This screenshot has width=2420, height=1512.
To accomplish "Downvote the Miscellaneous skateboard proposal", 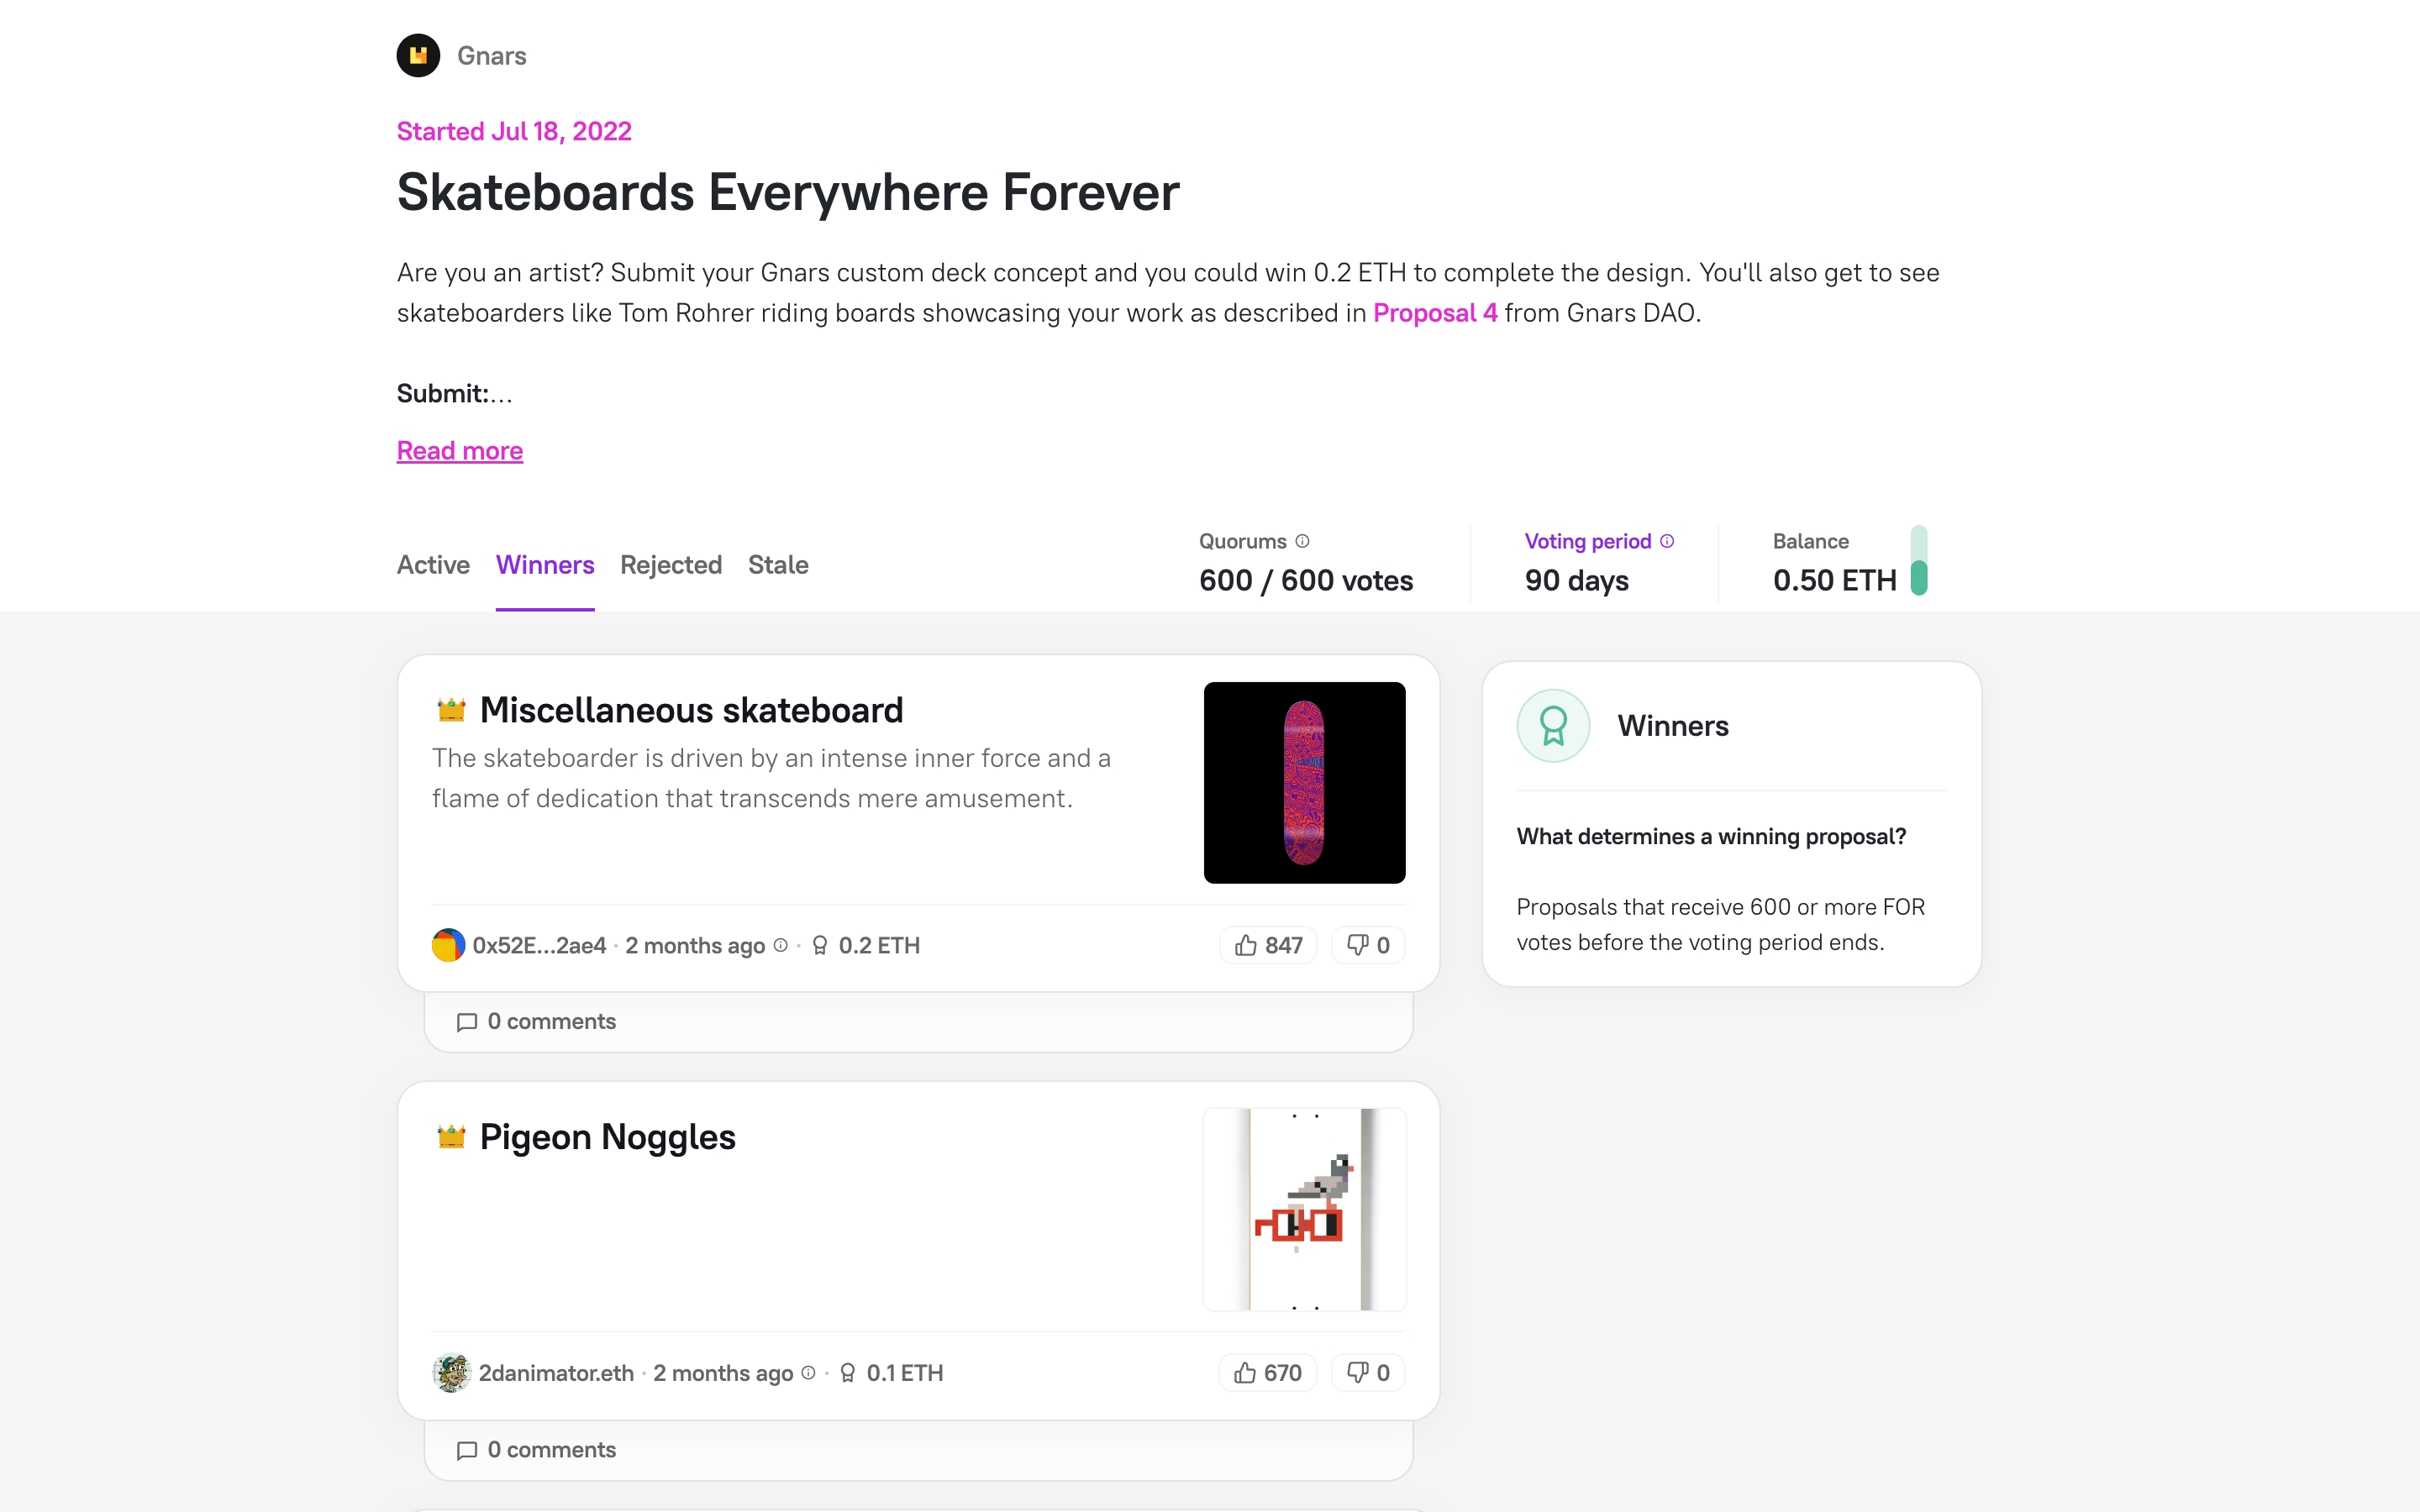I will pos(1367,945).
